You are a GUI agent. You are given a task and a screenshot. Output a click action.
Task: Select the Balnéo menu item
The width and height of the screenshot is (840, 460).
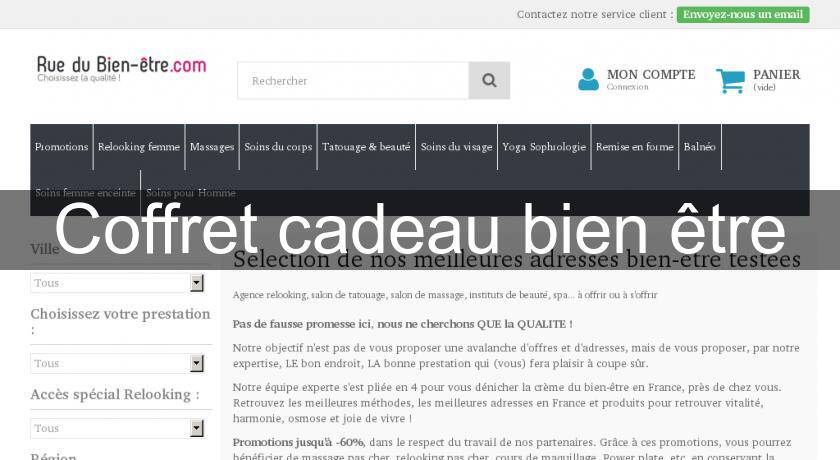point(700,147)
